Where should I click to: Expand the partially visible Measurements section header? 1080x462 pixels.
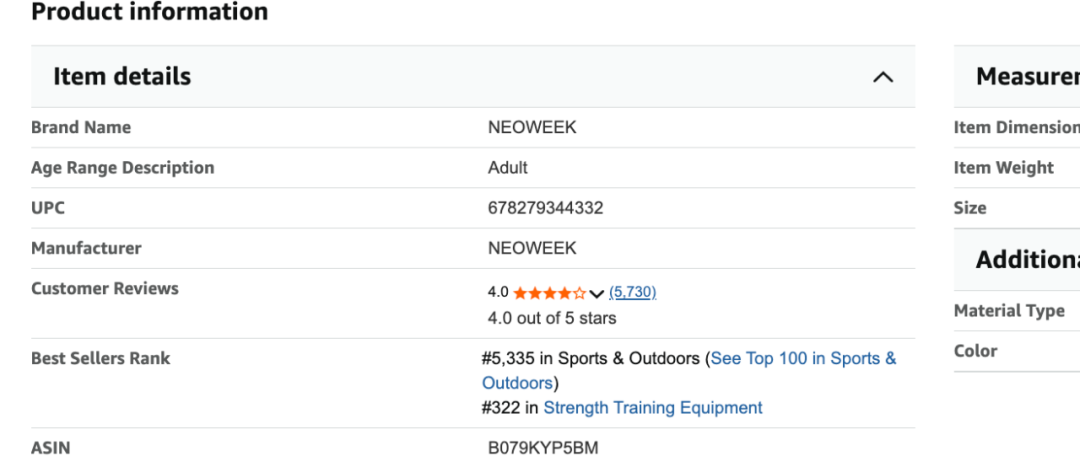click(x=1027, y=77)
